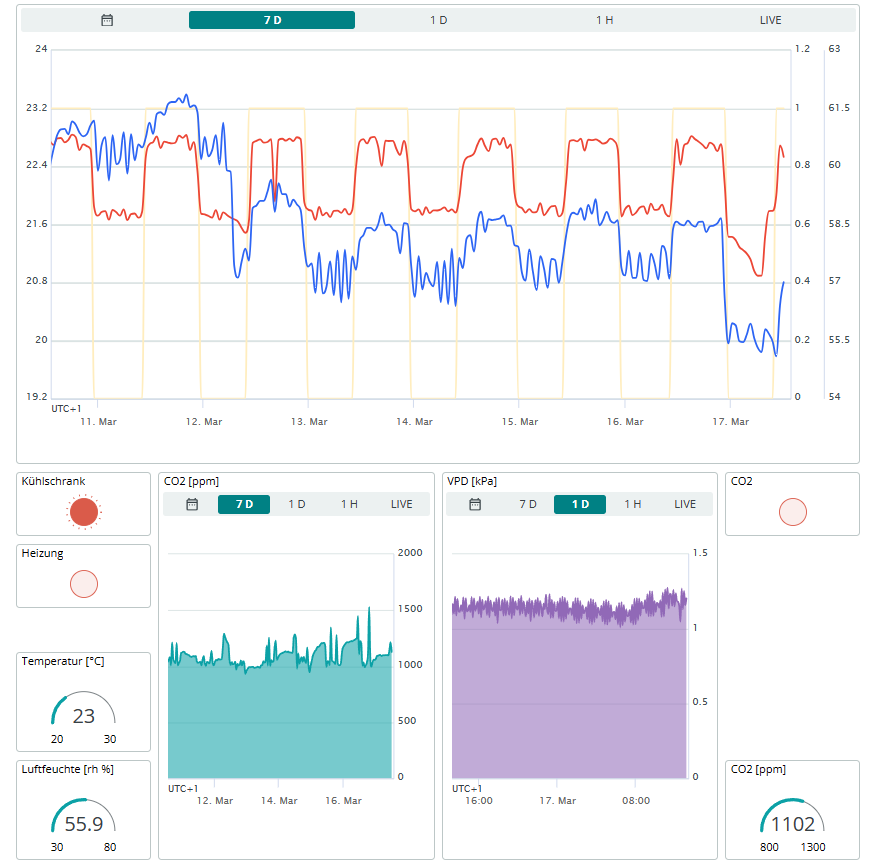Click the Kühlschrank status light icon

84,511
